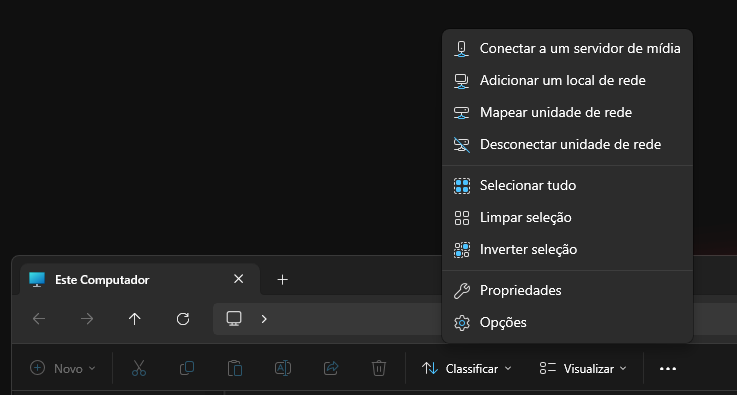
Task: Go forward with the right arrow
Action: pyautogui.click(x=87, y=319)
